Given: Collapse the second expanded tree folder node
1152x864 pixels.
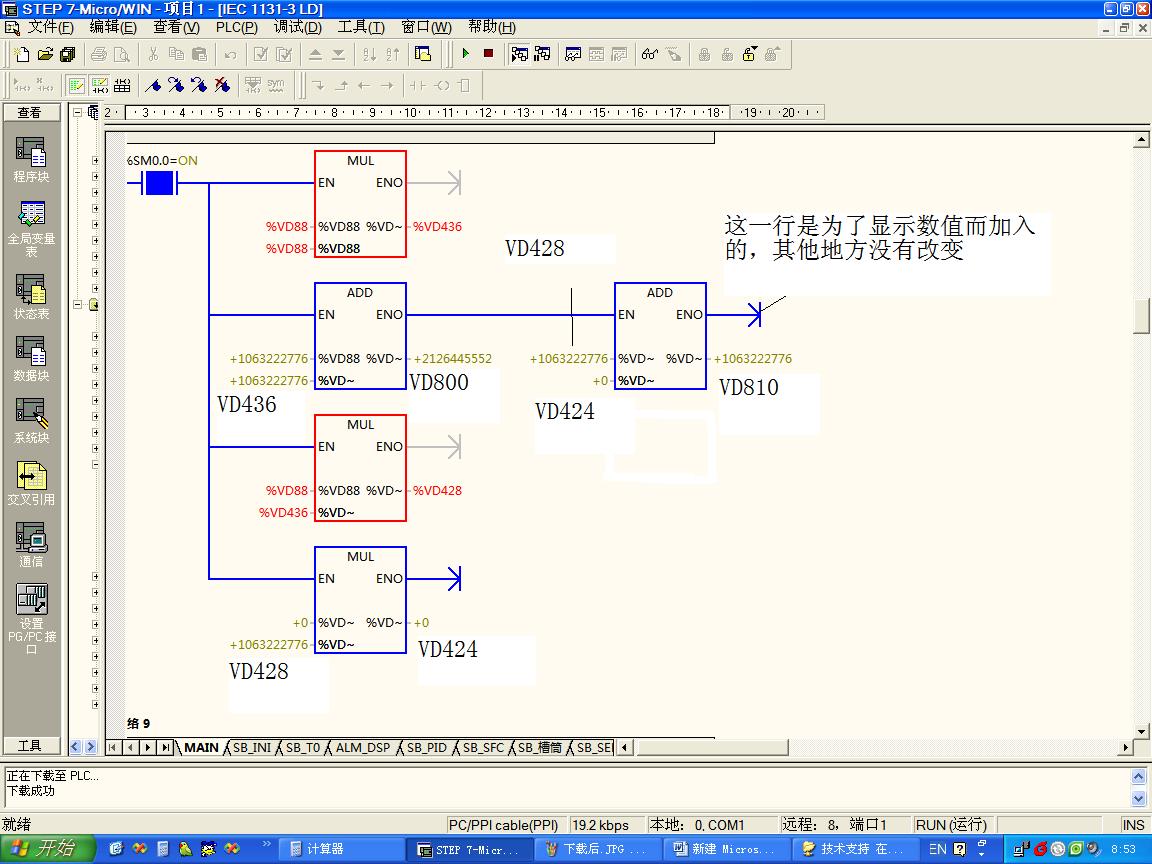Looking at the screenshot, I should 78,304.
